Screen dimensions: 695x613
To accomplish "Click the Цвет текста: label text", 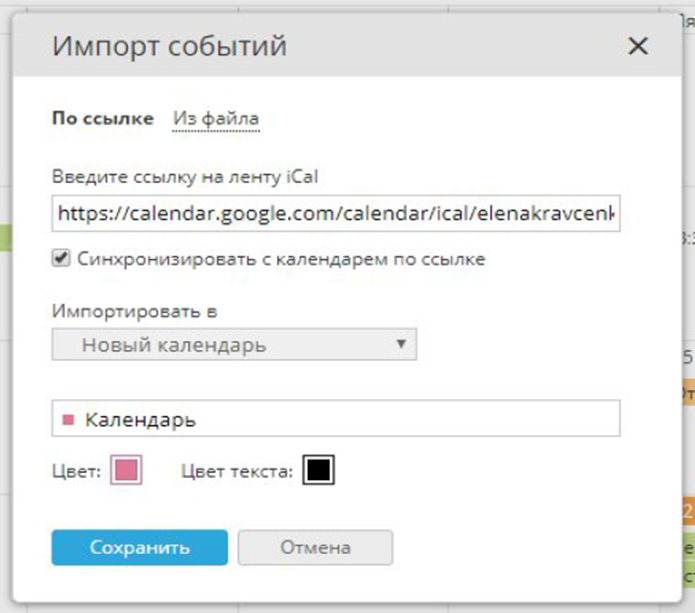I will click(237, 471).
